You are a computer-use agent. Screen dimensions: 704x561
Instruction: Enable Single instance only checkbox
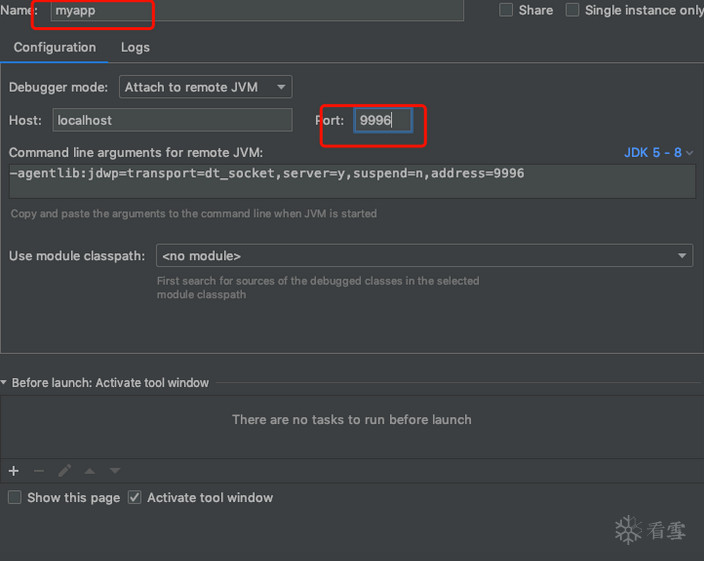click(572, 10)
